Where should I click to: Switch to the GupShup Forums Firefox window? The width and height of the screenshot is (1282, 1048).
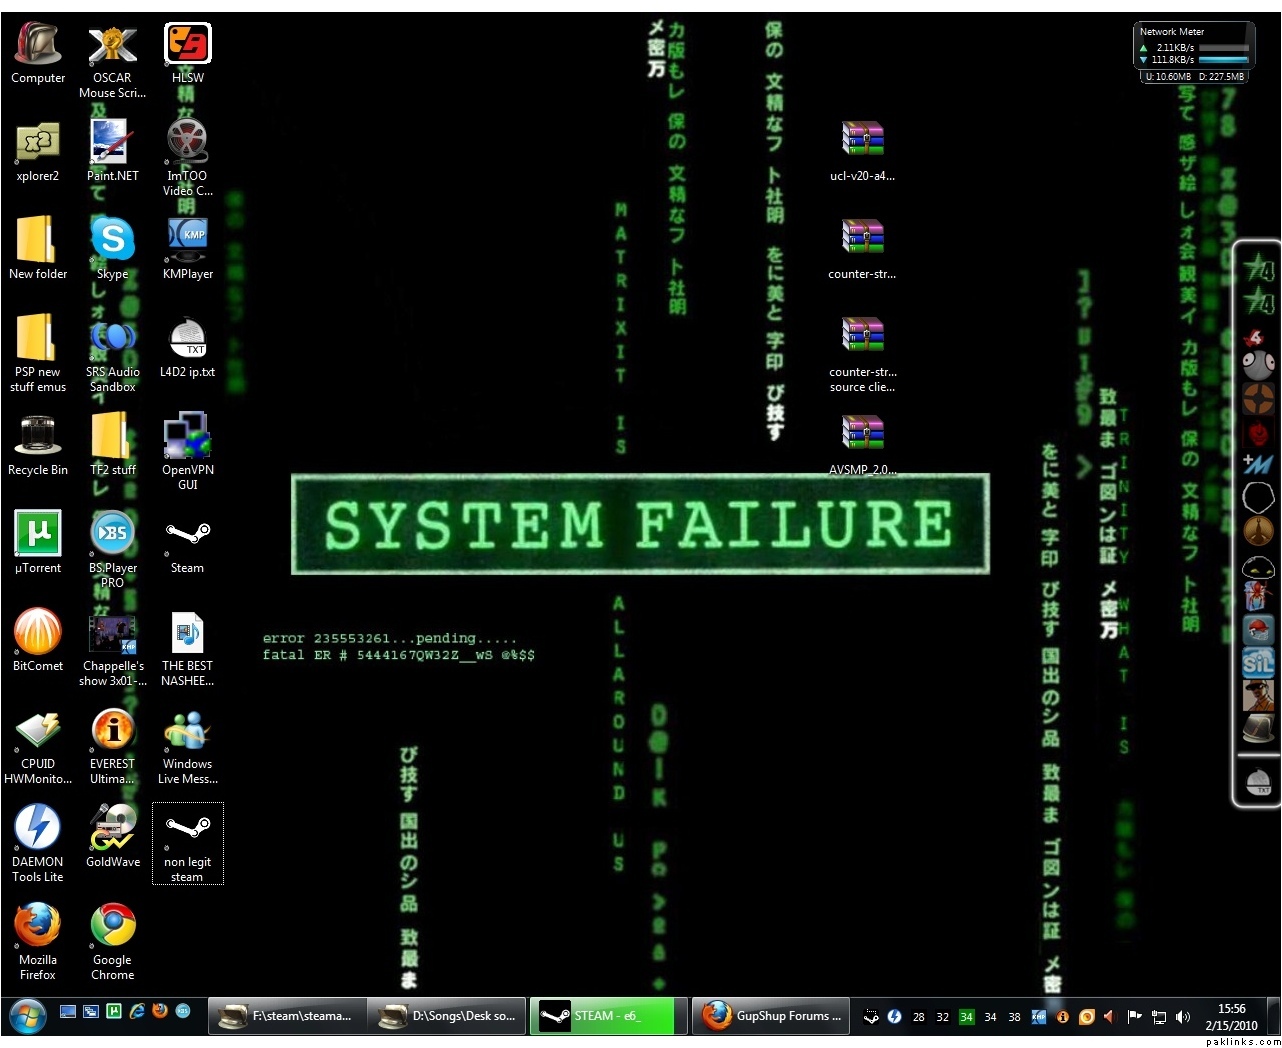770,1016
